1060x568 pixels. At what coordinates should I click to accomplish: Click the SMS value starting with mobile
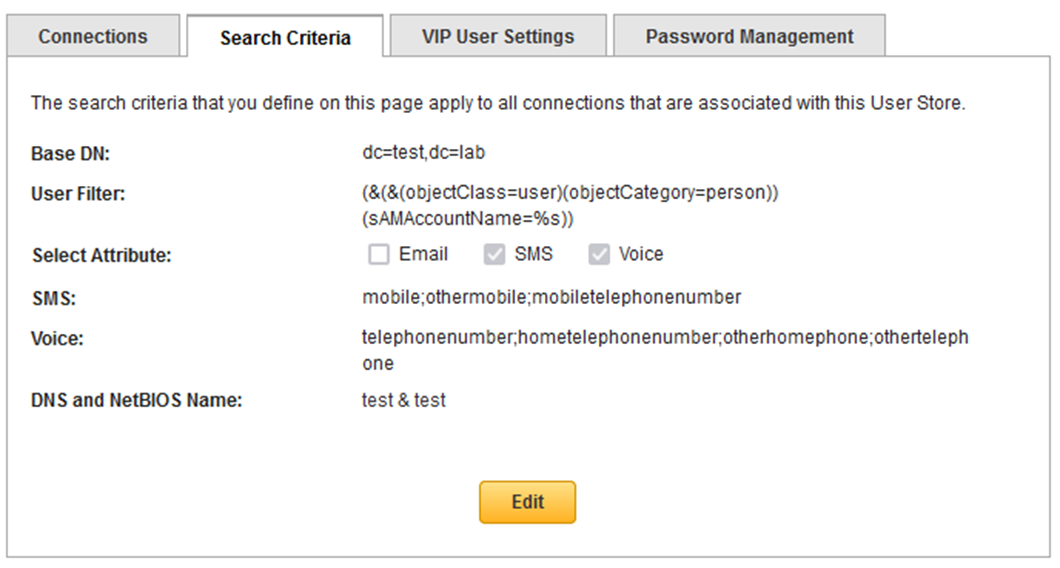551,297
